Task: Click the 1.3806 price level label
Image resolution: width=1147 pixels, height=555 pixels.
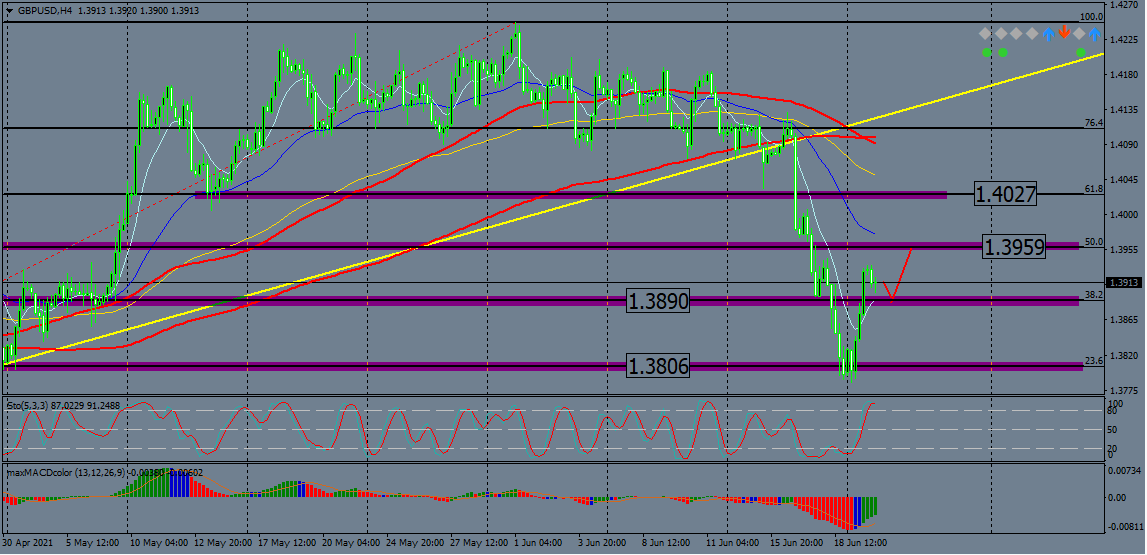Action: pyautogui.click(x=658, y=366)
